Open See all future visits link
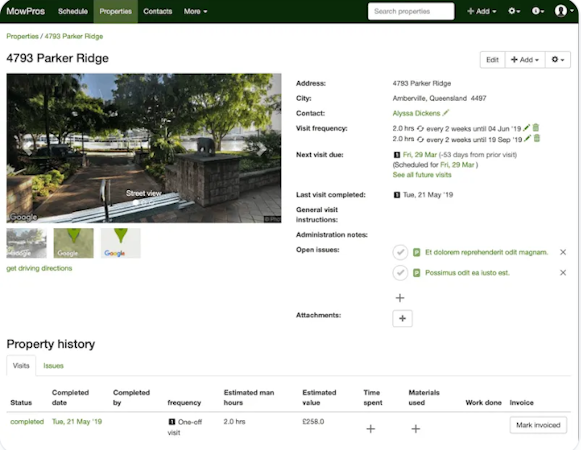Viewport: 581px width, 450px height. pos(422,175)
